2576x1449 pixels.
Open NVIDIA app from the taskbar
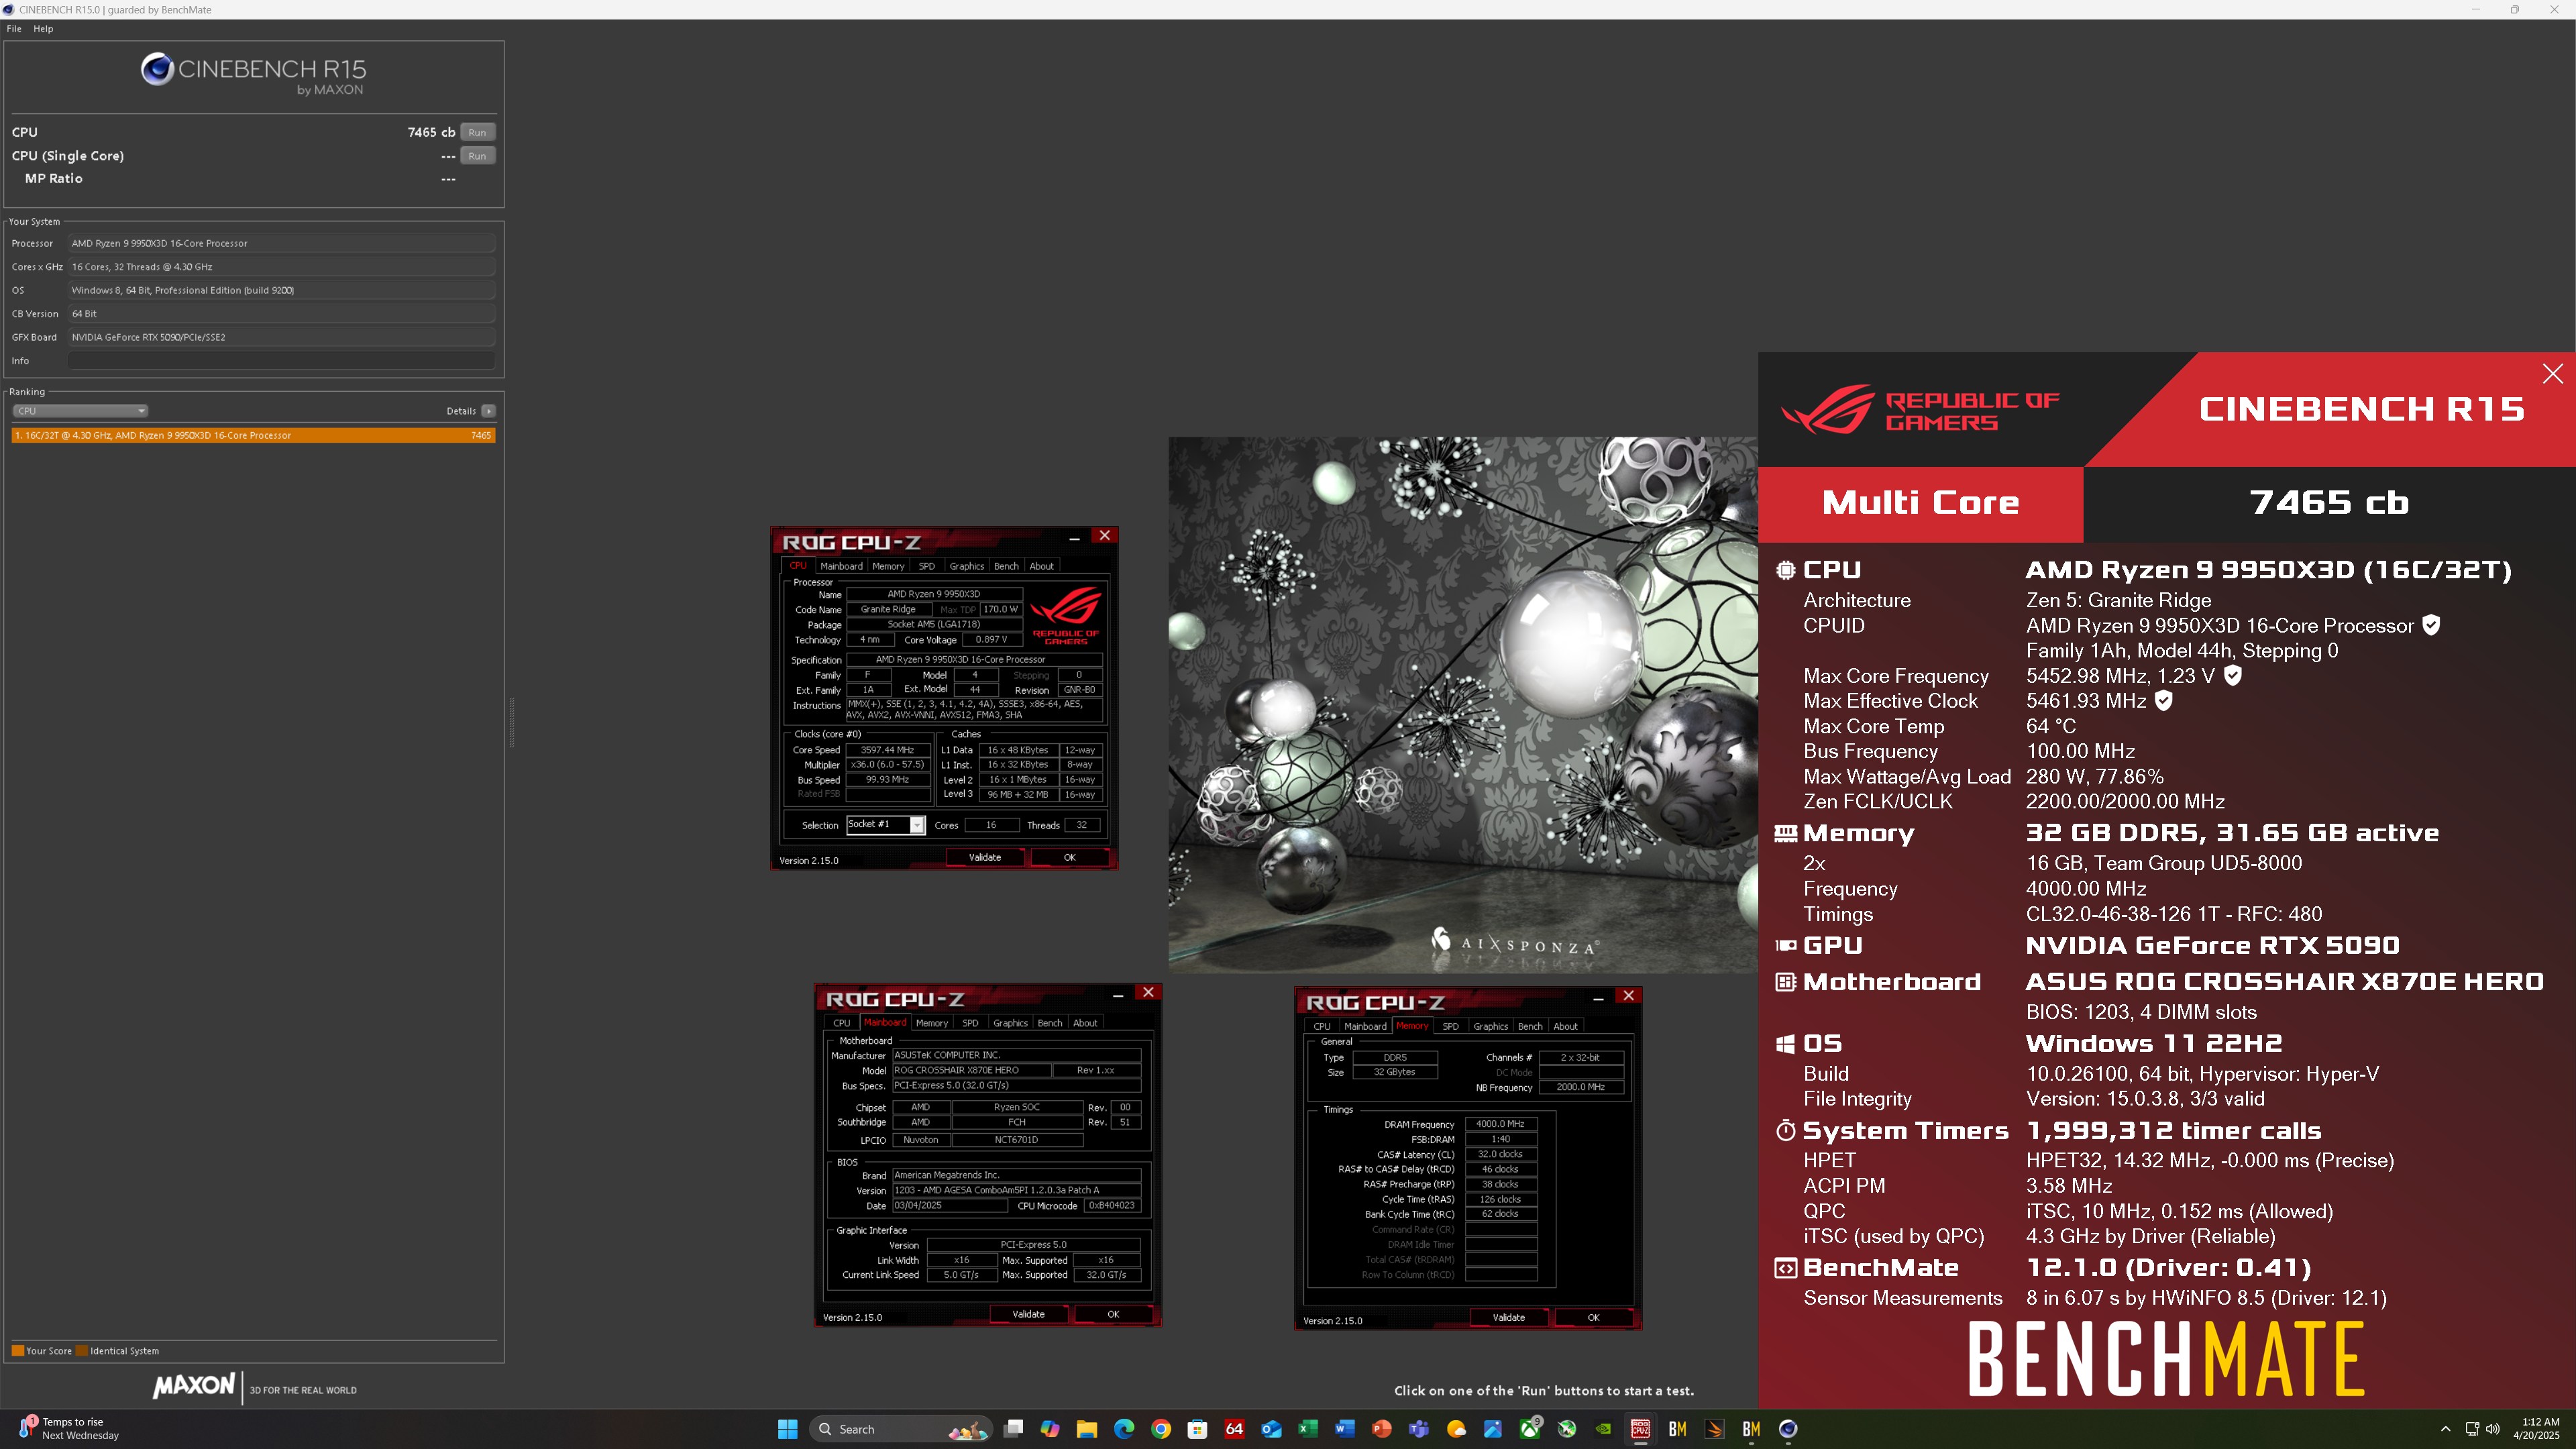[x=1603, y=1429]
